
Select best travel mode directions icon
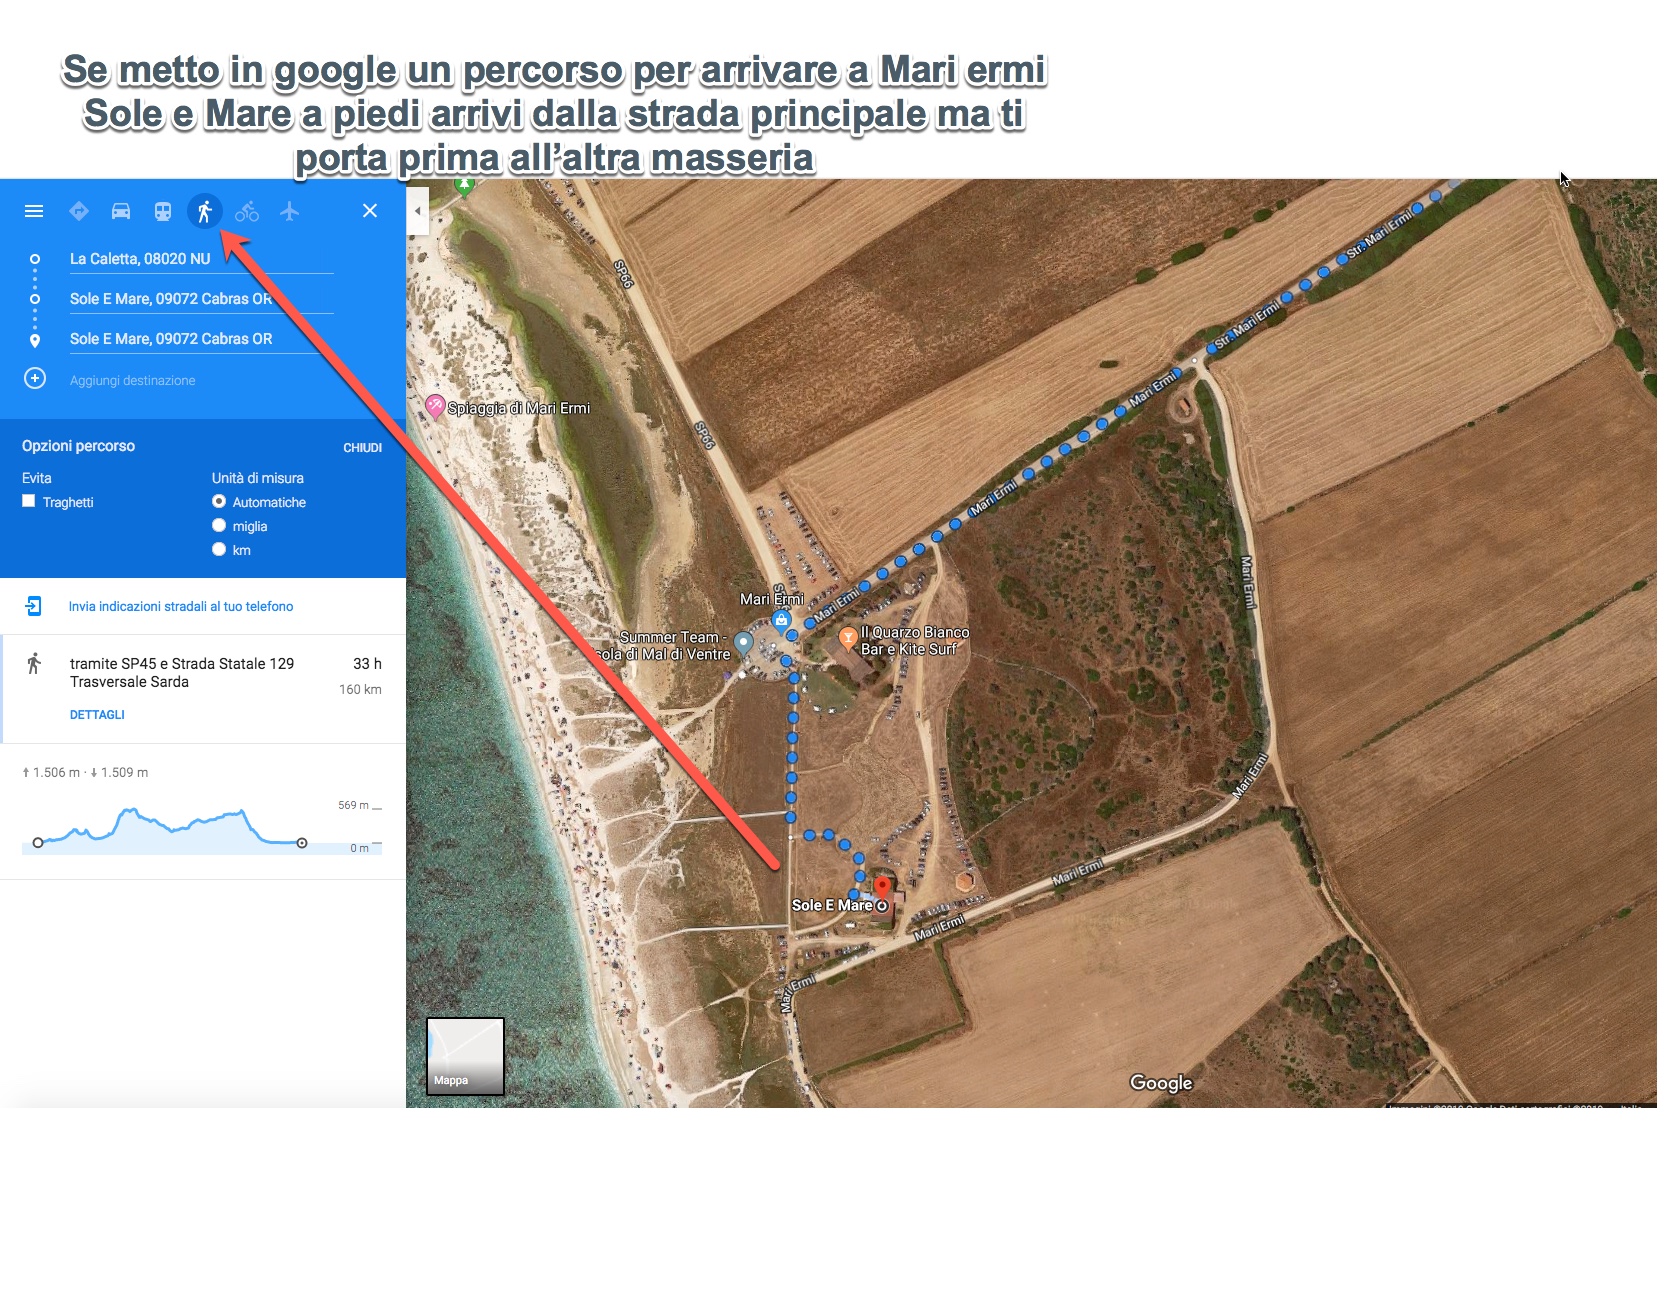[79, 211]
